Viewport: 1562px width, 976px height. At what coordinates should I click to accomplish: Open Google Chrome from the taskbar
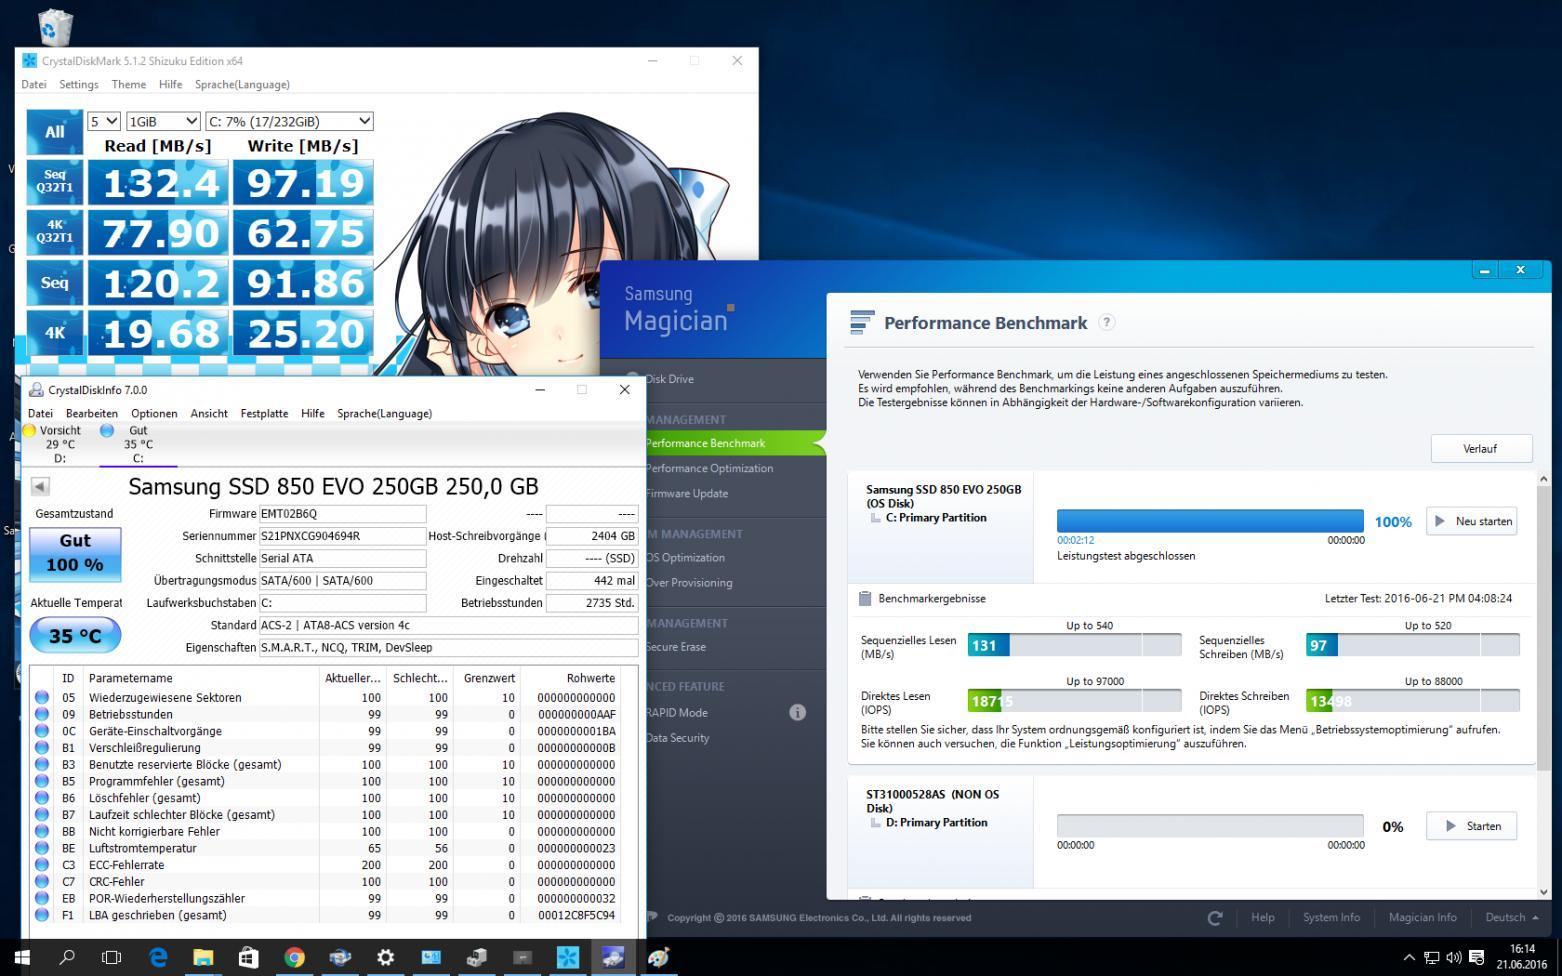coord(294,957)
